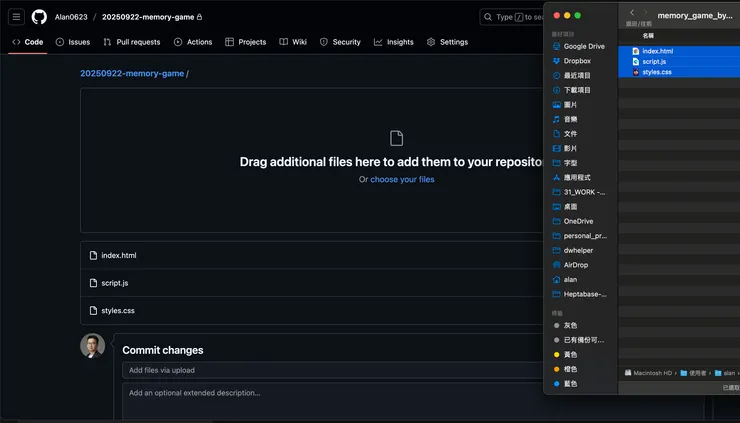Select the script.js file in Finder
Screen dimensions: 740x423
click(x=654, y=61)
